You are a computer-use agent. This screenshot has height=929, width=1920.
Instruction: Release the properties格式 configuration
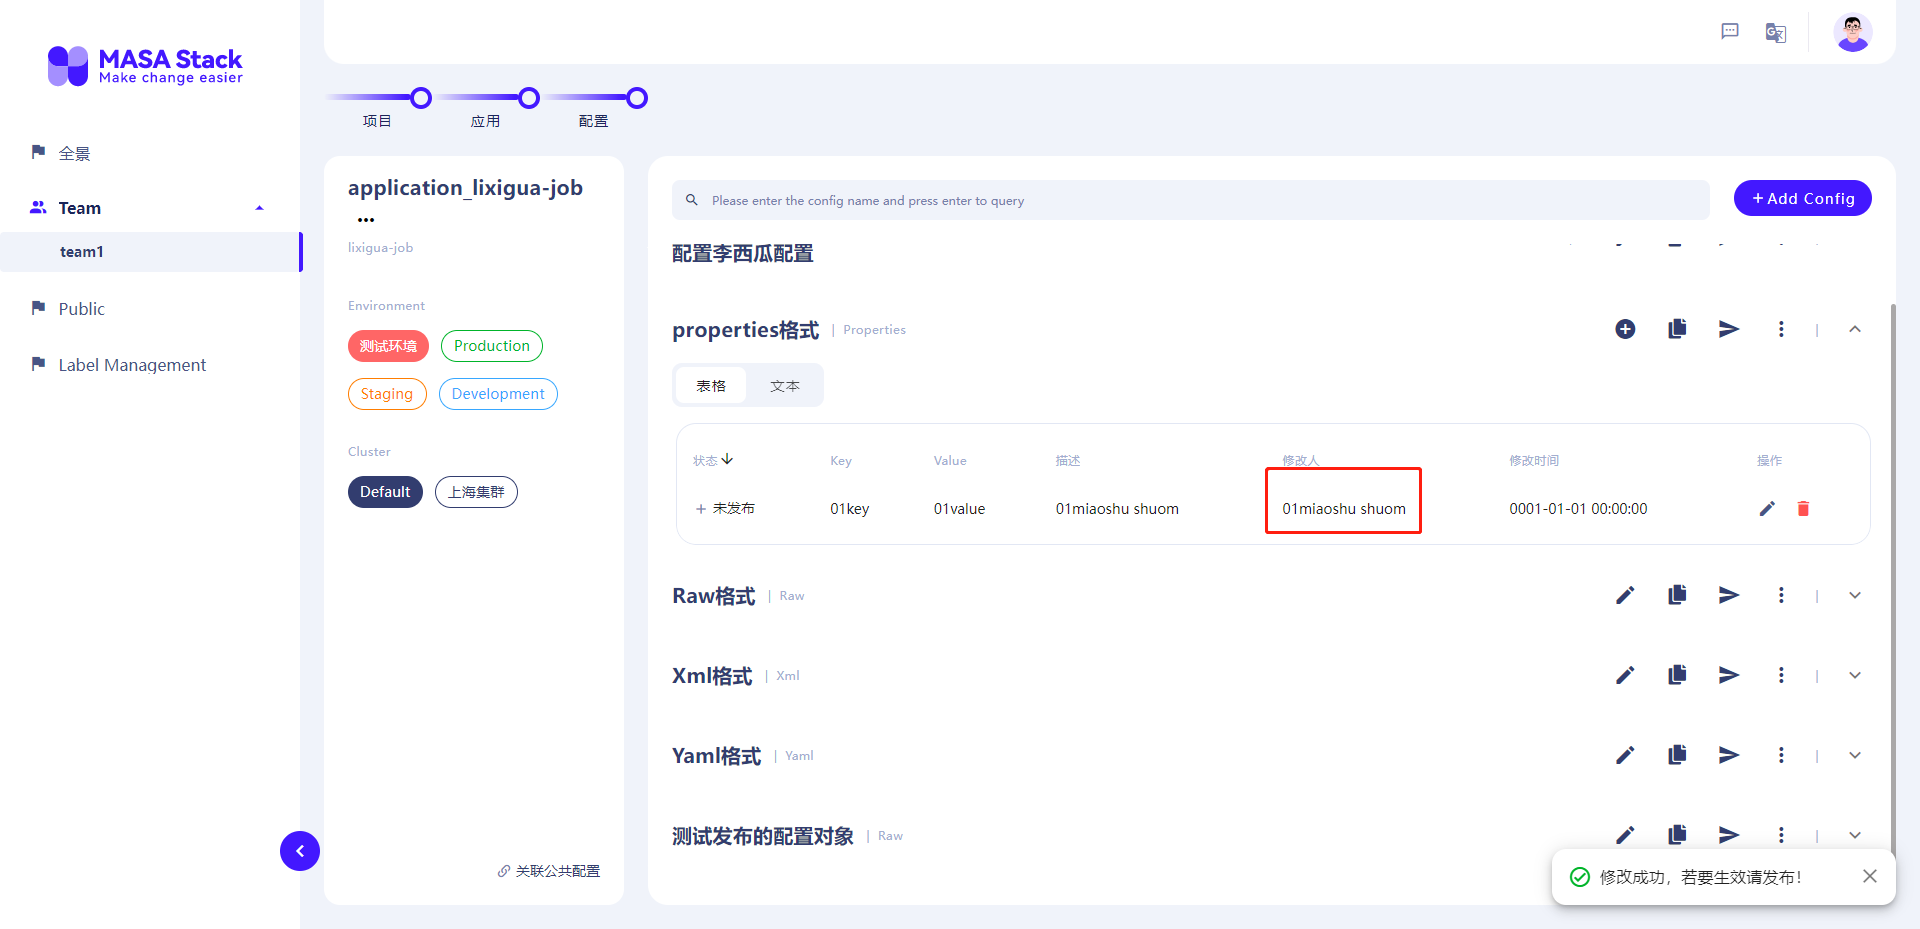(1729, 328)
